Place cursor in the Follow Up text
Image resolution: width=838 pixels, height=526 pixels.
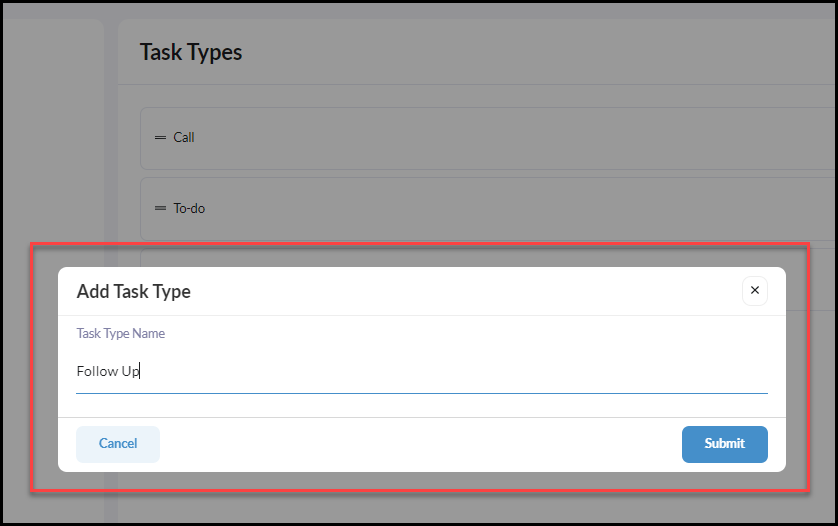click(108, 371)
